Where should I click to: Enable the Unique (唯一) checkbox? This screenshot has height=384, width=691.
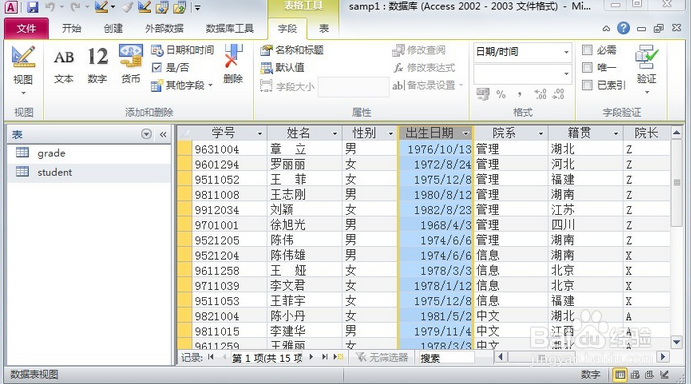(587, 67)
